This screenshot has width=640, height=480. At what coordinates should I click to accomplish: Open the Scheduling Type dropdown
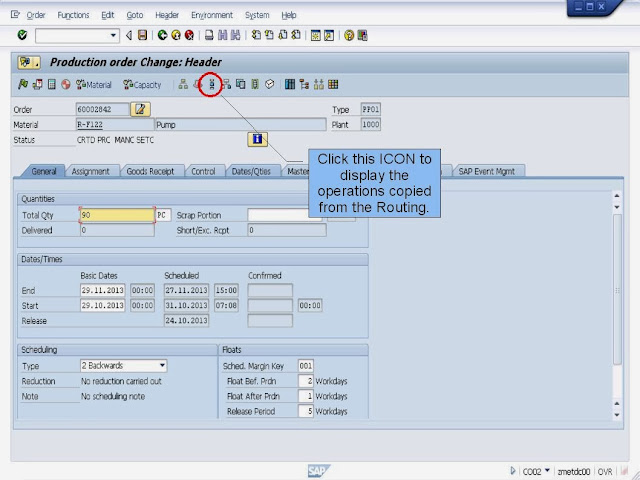tap(162, 365)
